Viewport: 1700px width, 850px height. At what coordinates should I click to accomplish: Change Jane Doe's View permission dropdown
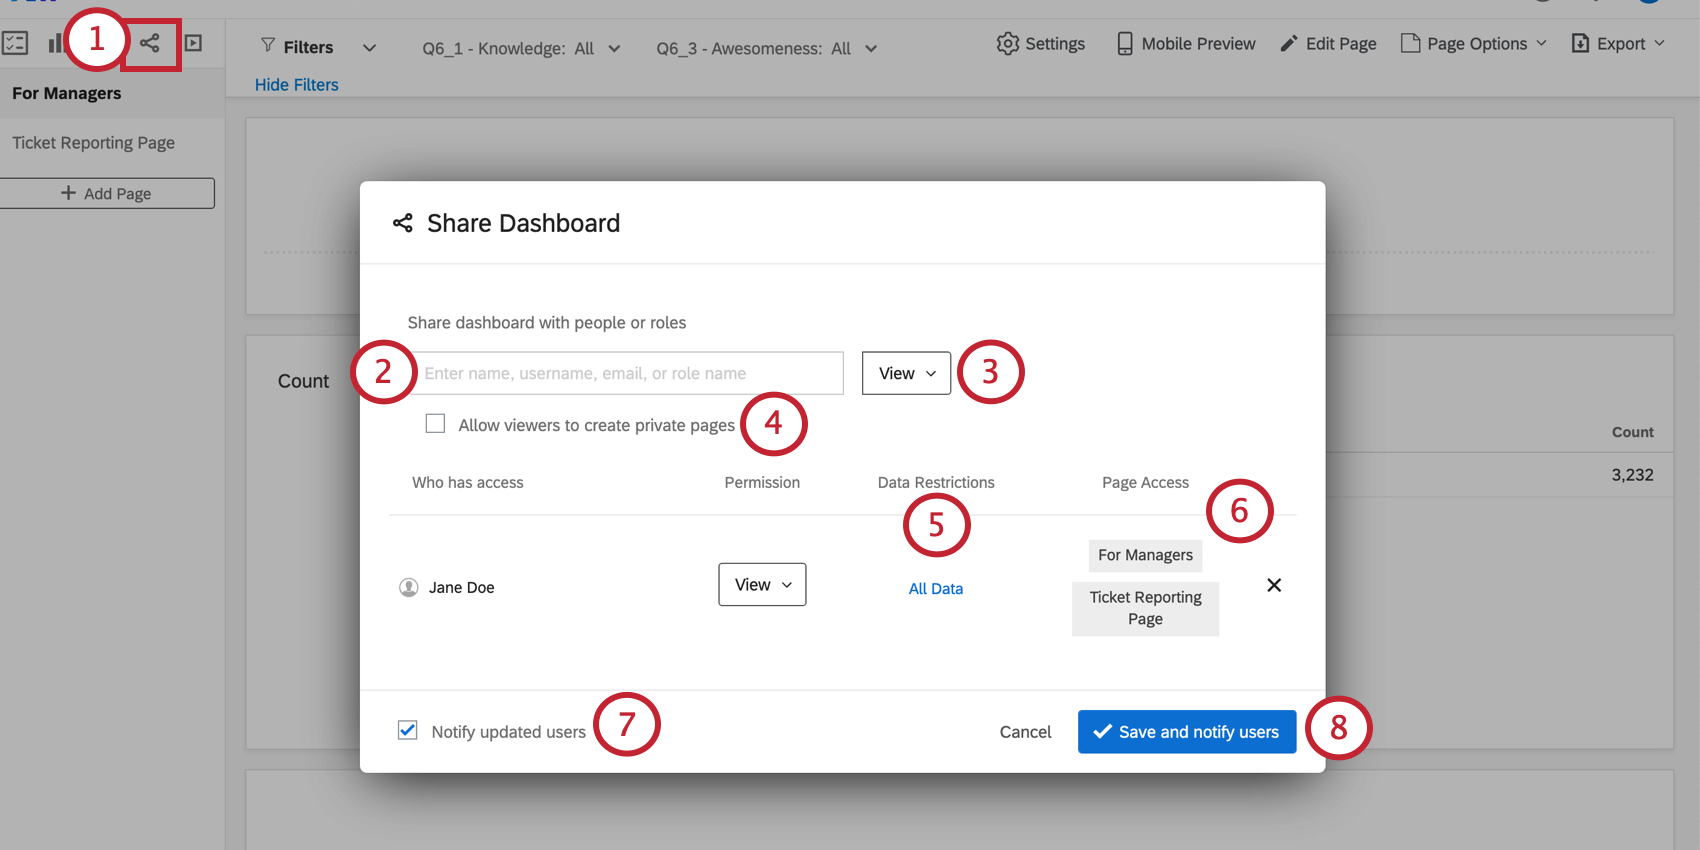point(762,585)
